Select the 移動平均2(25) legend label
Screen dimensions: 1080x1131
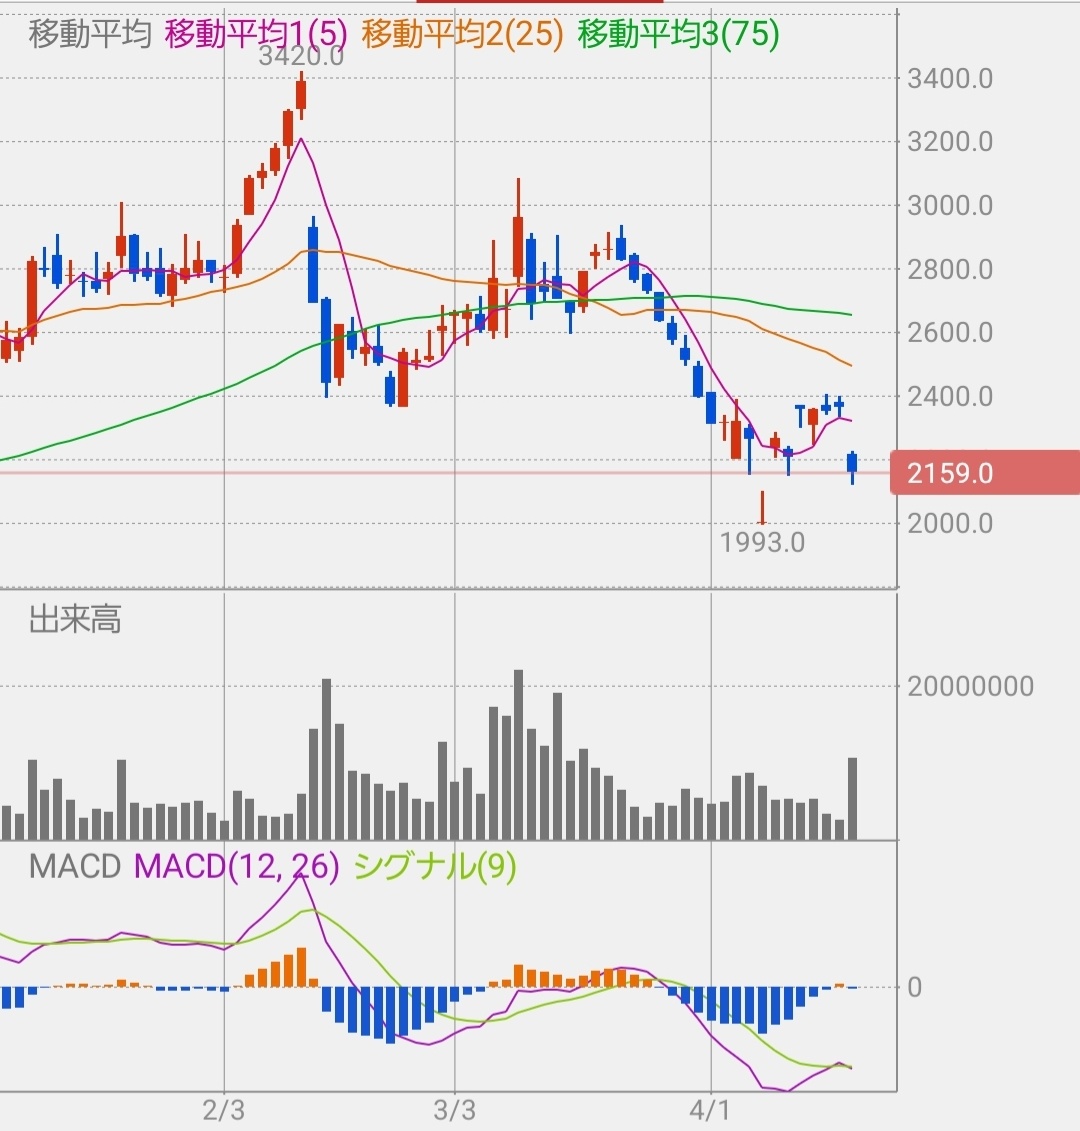pos(462,34)
